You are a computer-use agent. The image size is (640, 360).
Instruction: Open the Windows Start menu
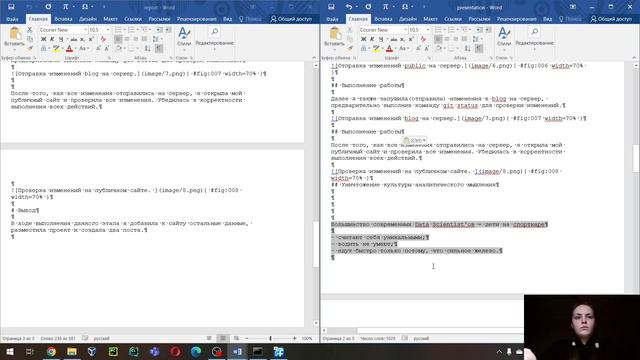[x=9, y=351]
